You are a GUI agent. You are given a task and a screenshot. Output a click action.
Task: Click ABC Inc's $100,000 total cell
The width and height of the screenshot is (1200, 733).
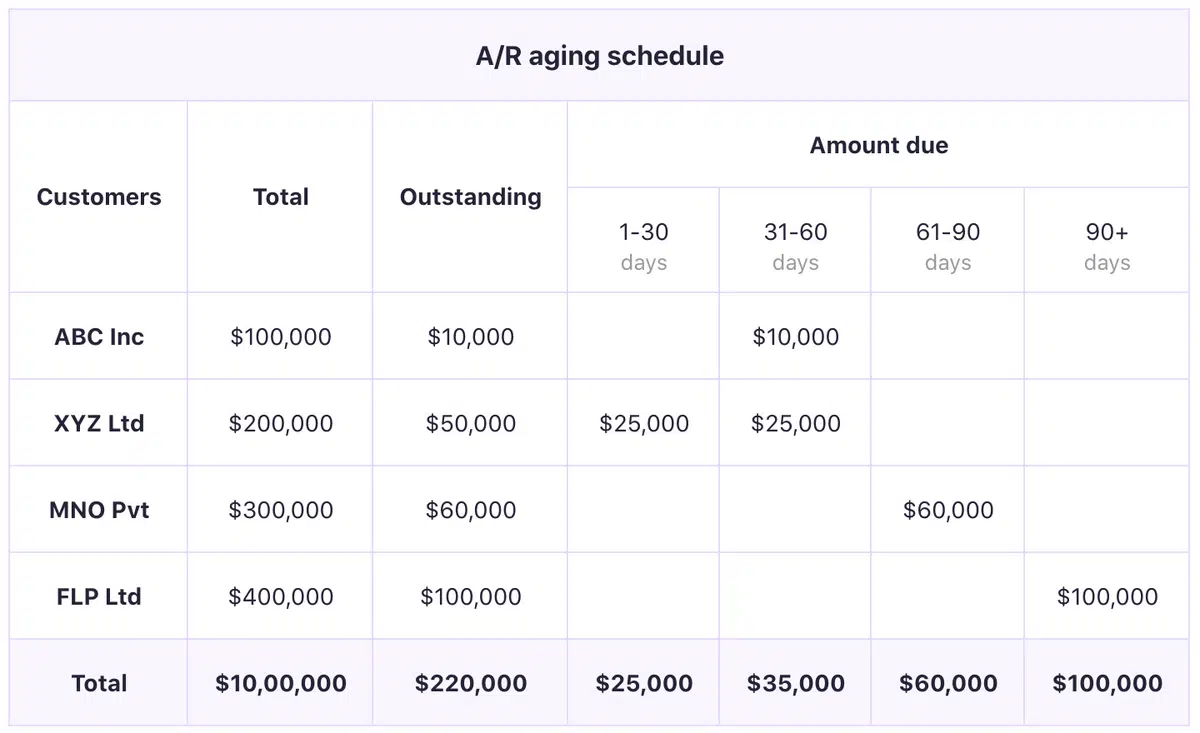(x=280, y=337)
